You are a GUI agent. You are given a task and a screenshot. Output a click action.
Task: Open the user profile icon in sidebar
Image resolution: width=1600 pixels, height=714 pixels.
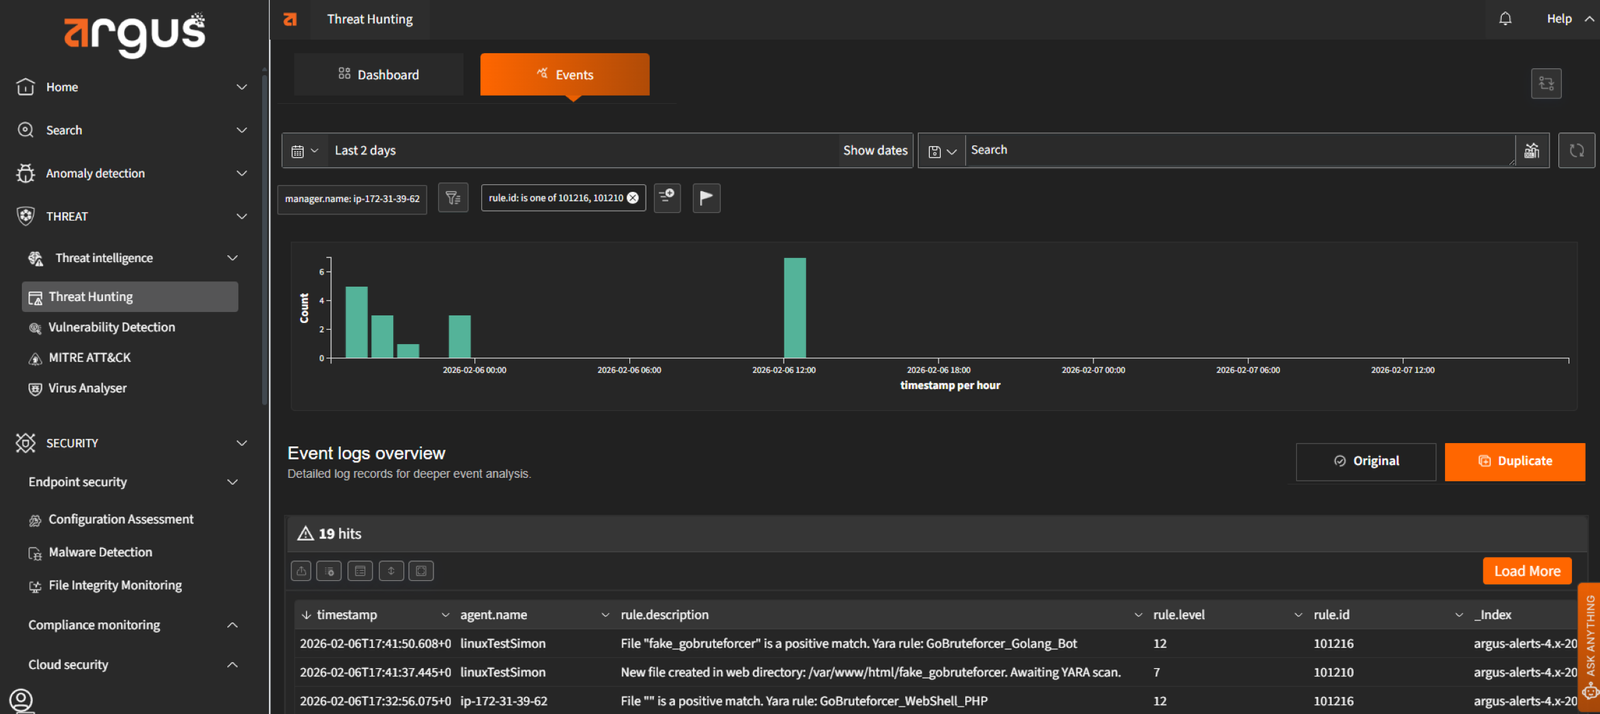click(21, 700)
